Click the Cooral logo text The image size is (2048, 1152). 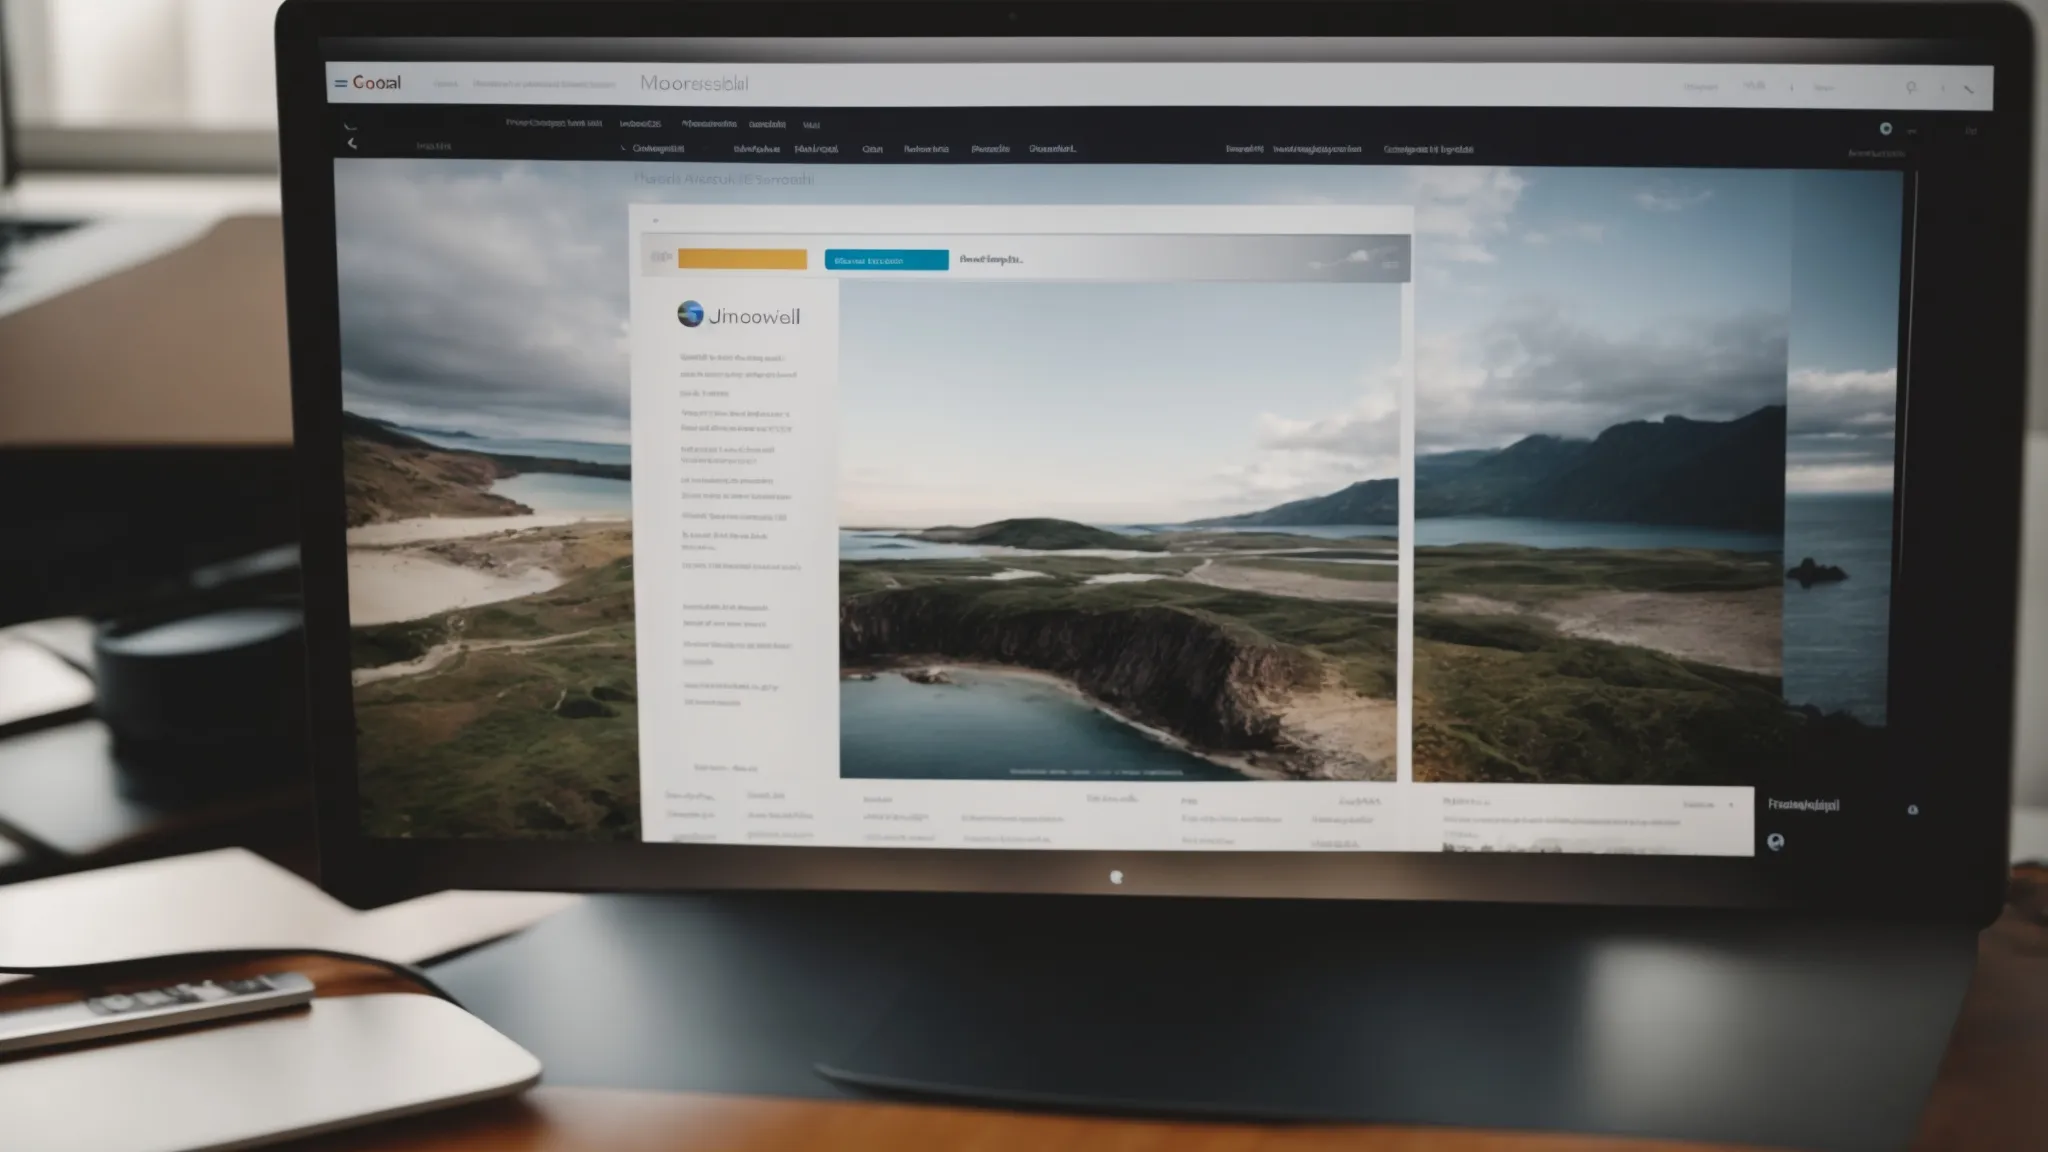tap(377, 83)
